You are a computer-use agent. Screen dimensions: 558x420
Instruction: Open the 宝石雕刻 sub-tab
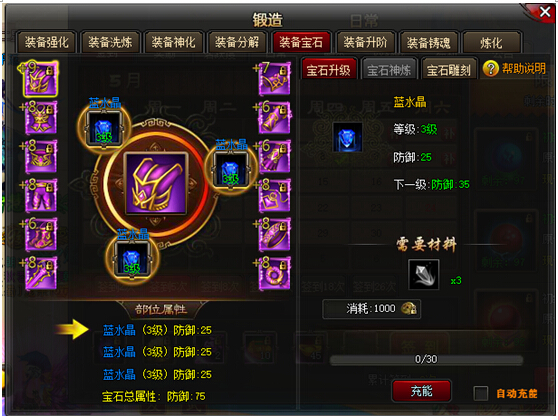pyautogui.click(x=449, y=70)
